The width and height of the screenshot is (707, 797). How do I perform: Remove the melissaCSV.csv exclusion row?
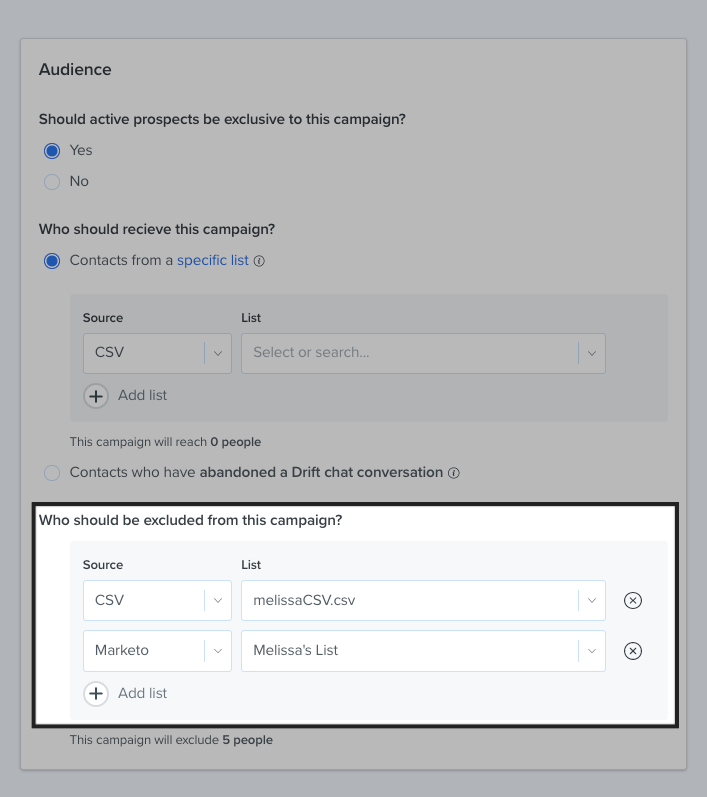(633, 601)
